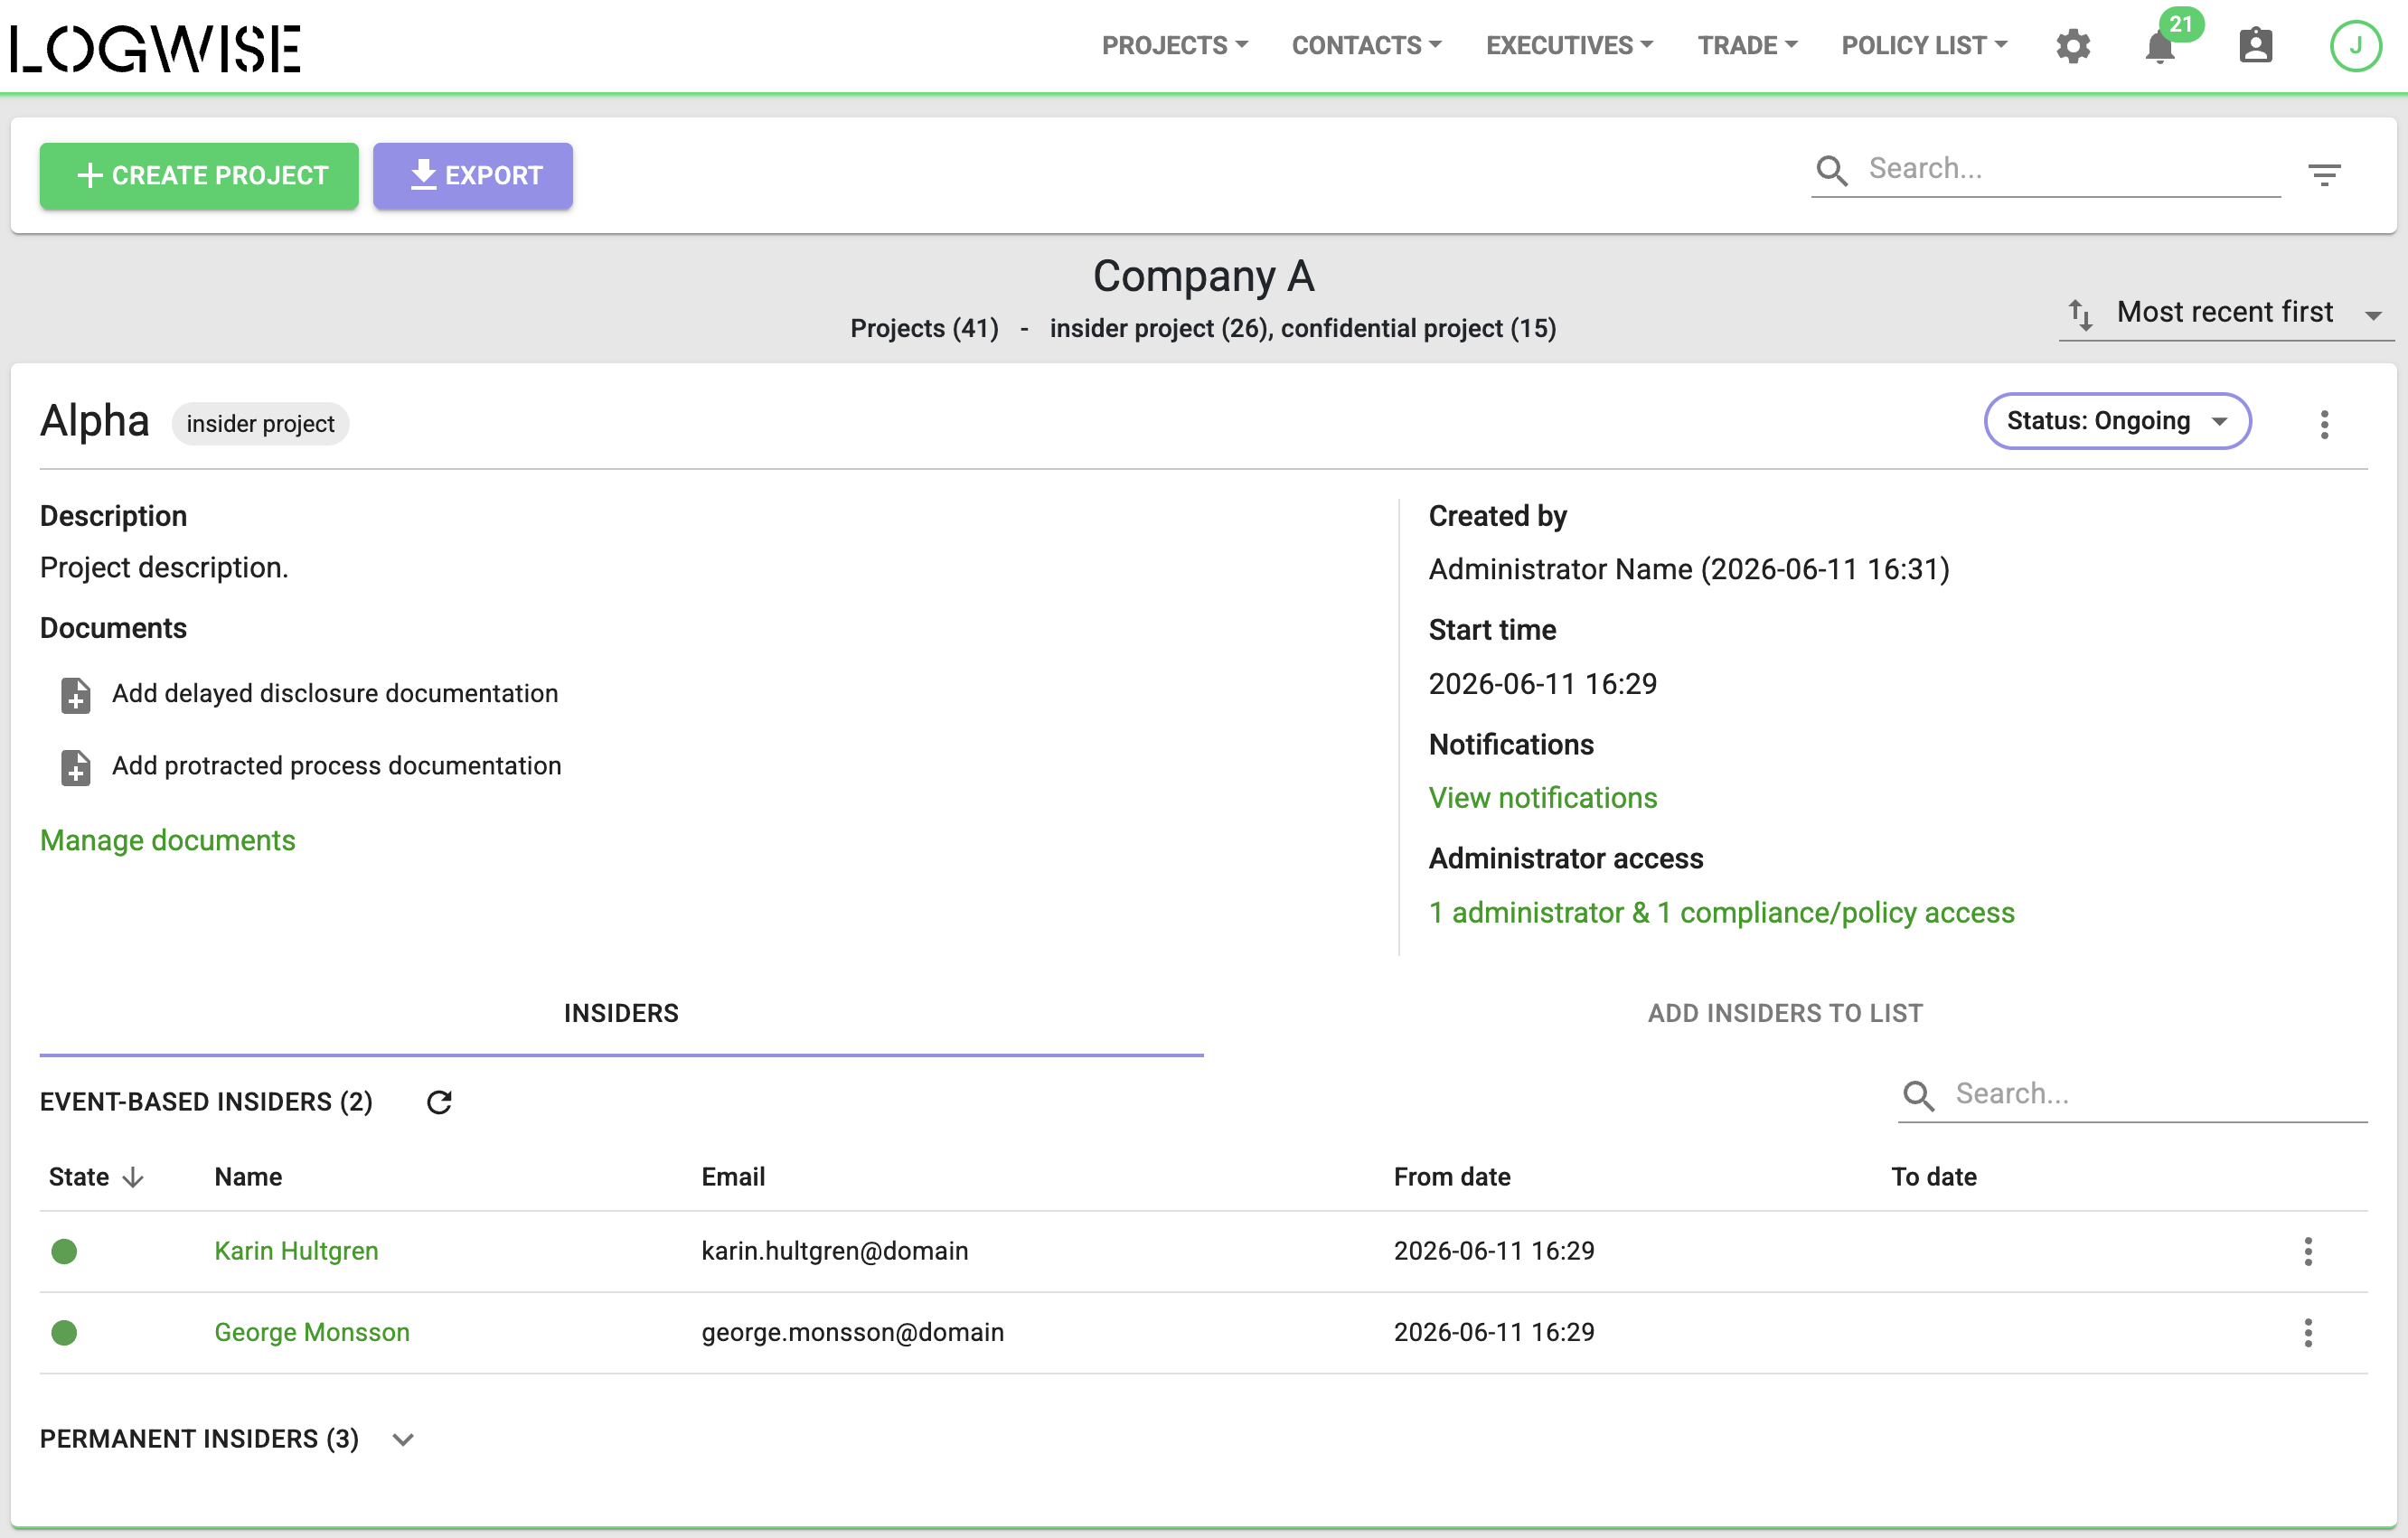The height and width of the screenshot is (1538, 2408).
Task: Open the EXECUTIVES menu
Action: (1569, 46)
